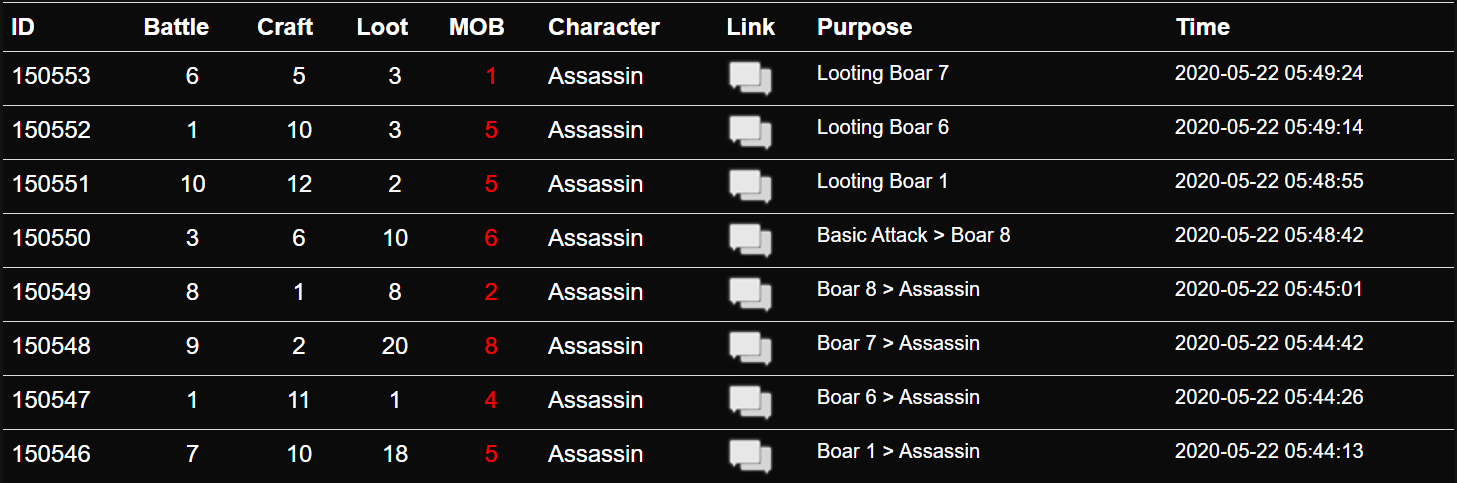Click timestamp 2020-05-22 05:44:13
This screenshot has height=483, width=1457.
click(x=1268, y=451)
